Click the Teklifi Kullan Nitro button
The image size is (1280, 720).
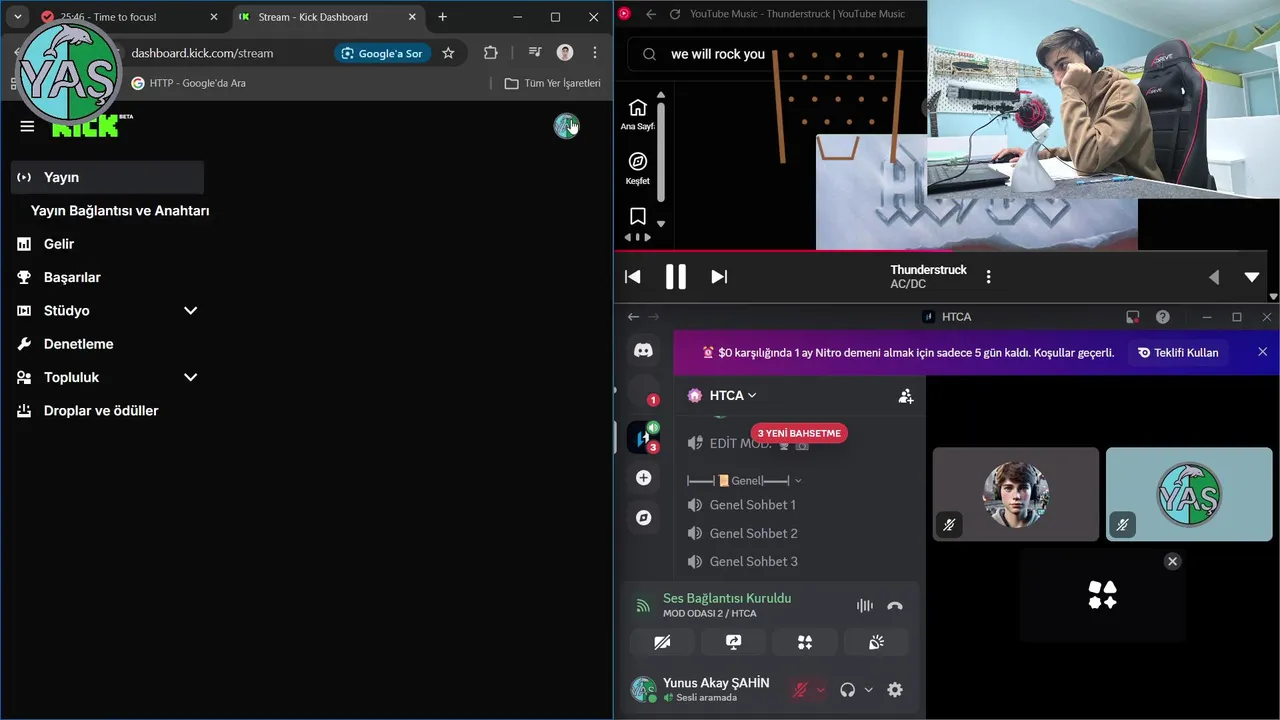[x=1178, y=352]
